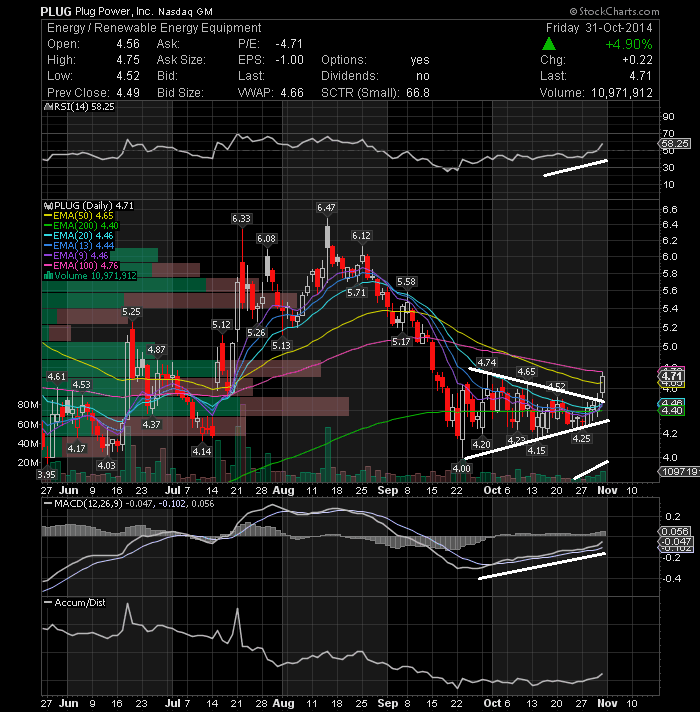Click Energy / Renewable Energy Equipment sector text
The image size is (700, 712).
click(x=154, y=28)
